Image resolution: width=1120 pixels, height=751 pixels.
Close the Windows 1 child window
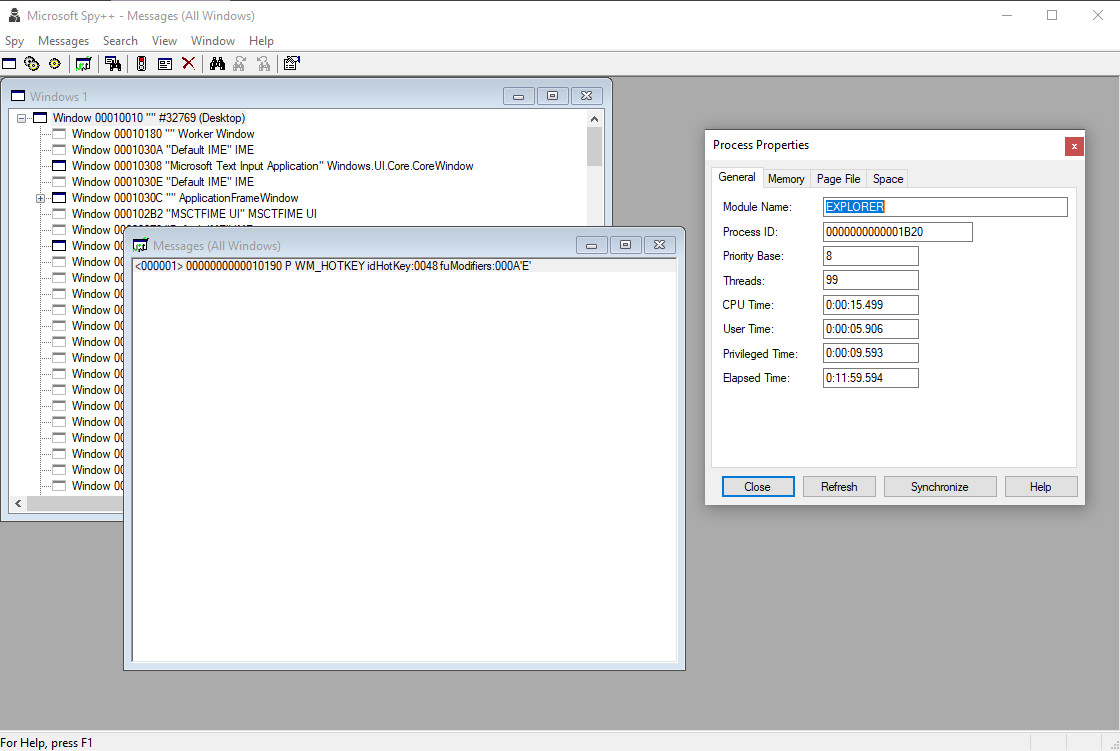pos(586,96)
